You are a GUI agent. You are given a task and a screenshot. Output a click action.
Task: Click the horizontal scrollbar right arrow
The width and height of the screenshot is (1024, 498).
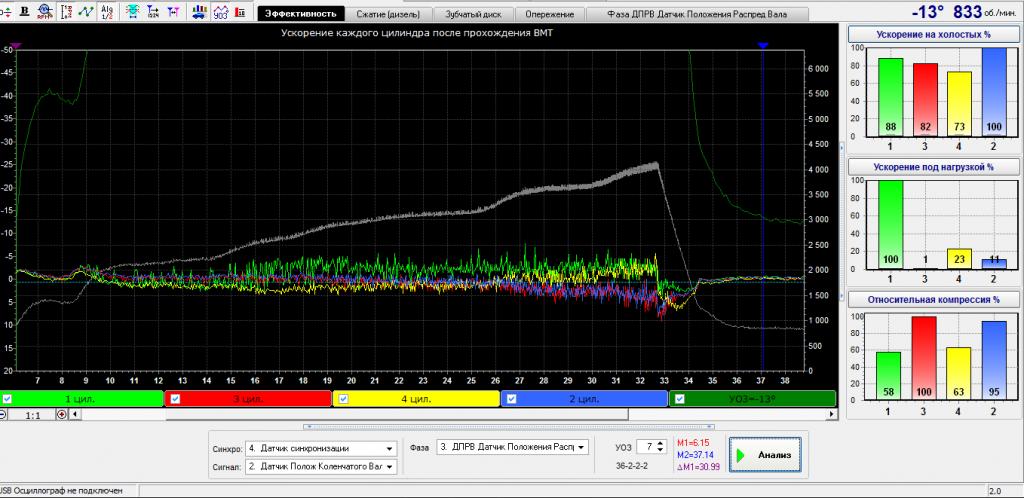[x=831, y=414]
